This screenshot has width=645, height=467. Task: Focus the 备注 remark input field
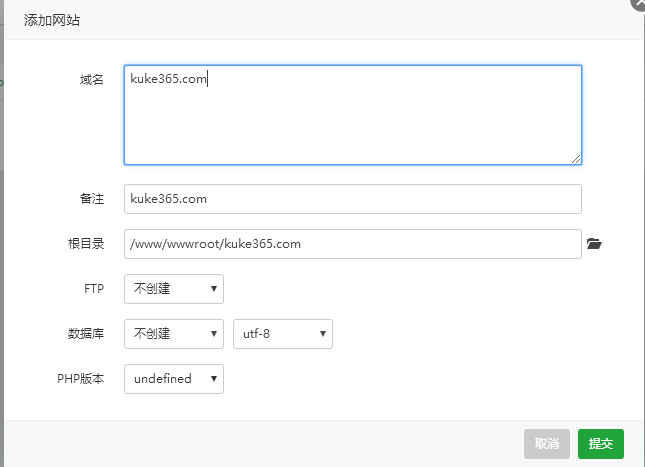pos(352,199)
